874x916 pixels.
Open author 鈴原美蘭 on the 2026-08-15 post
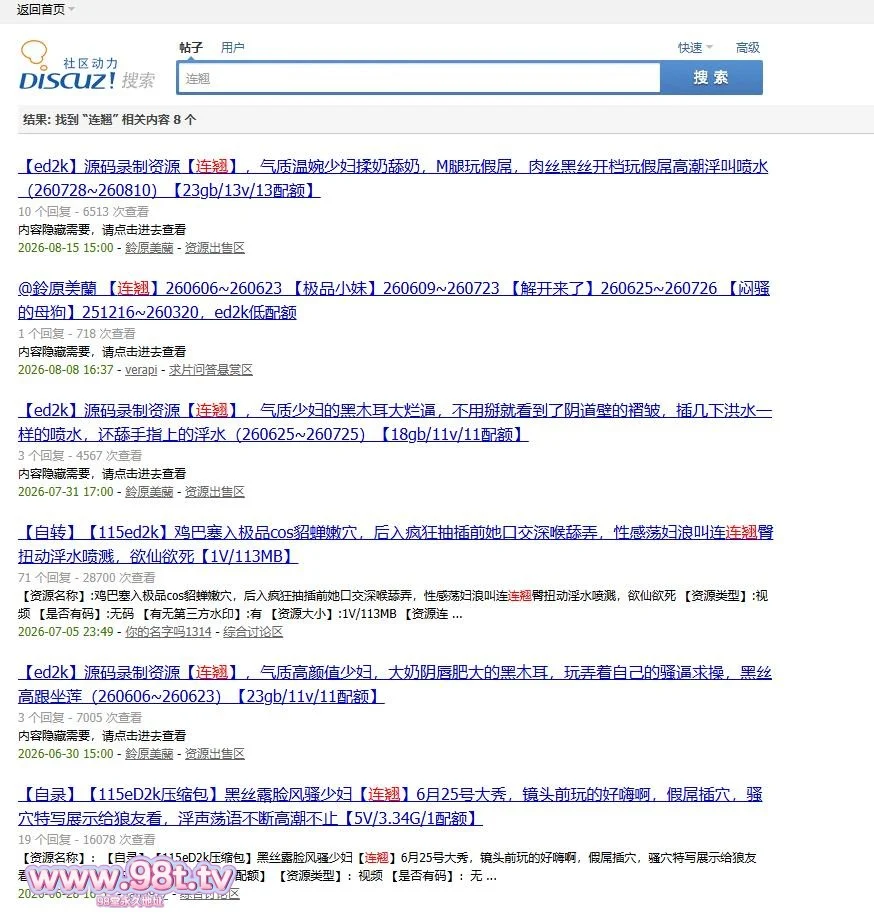click(149, 248)
